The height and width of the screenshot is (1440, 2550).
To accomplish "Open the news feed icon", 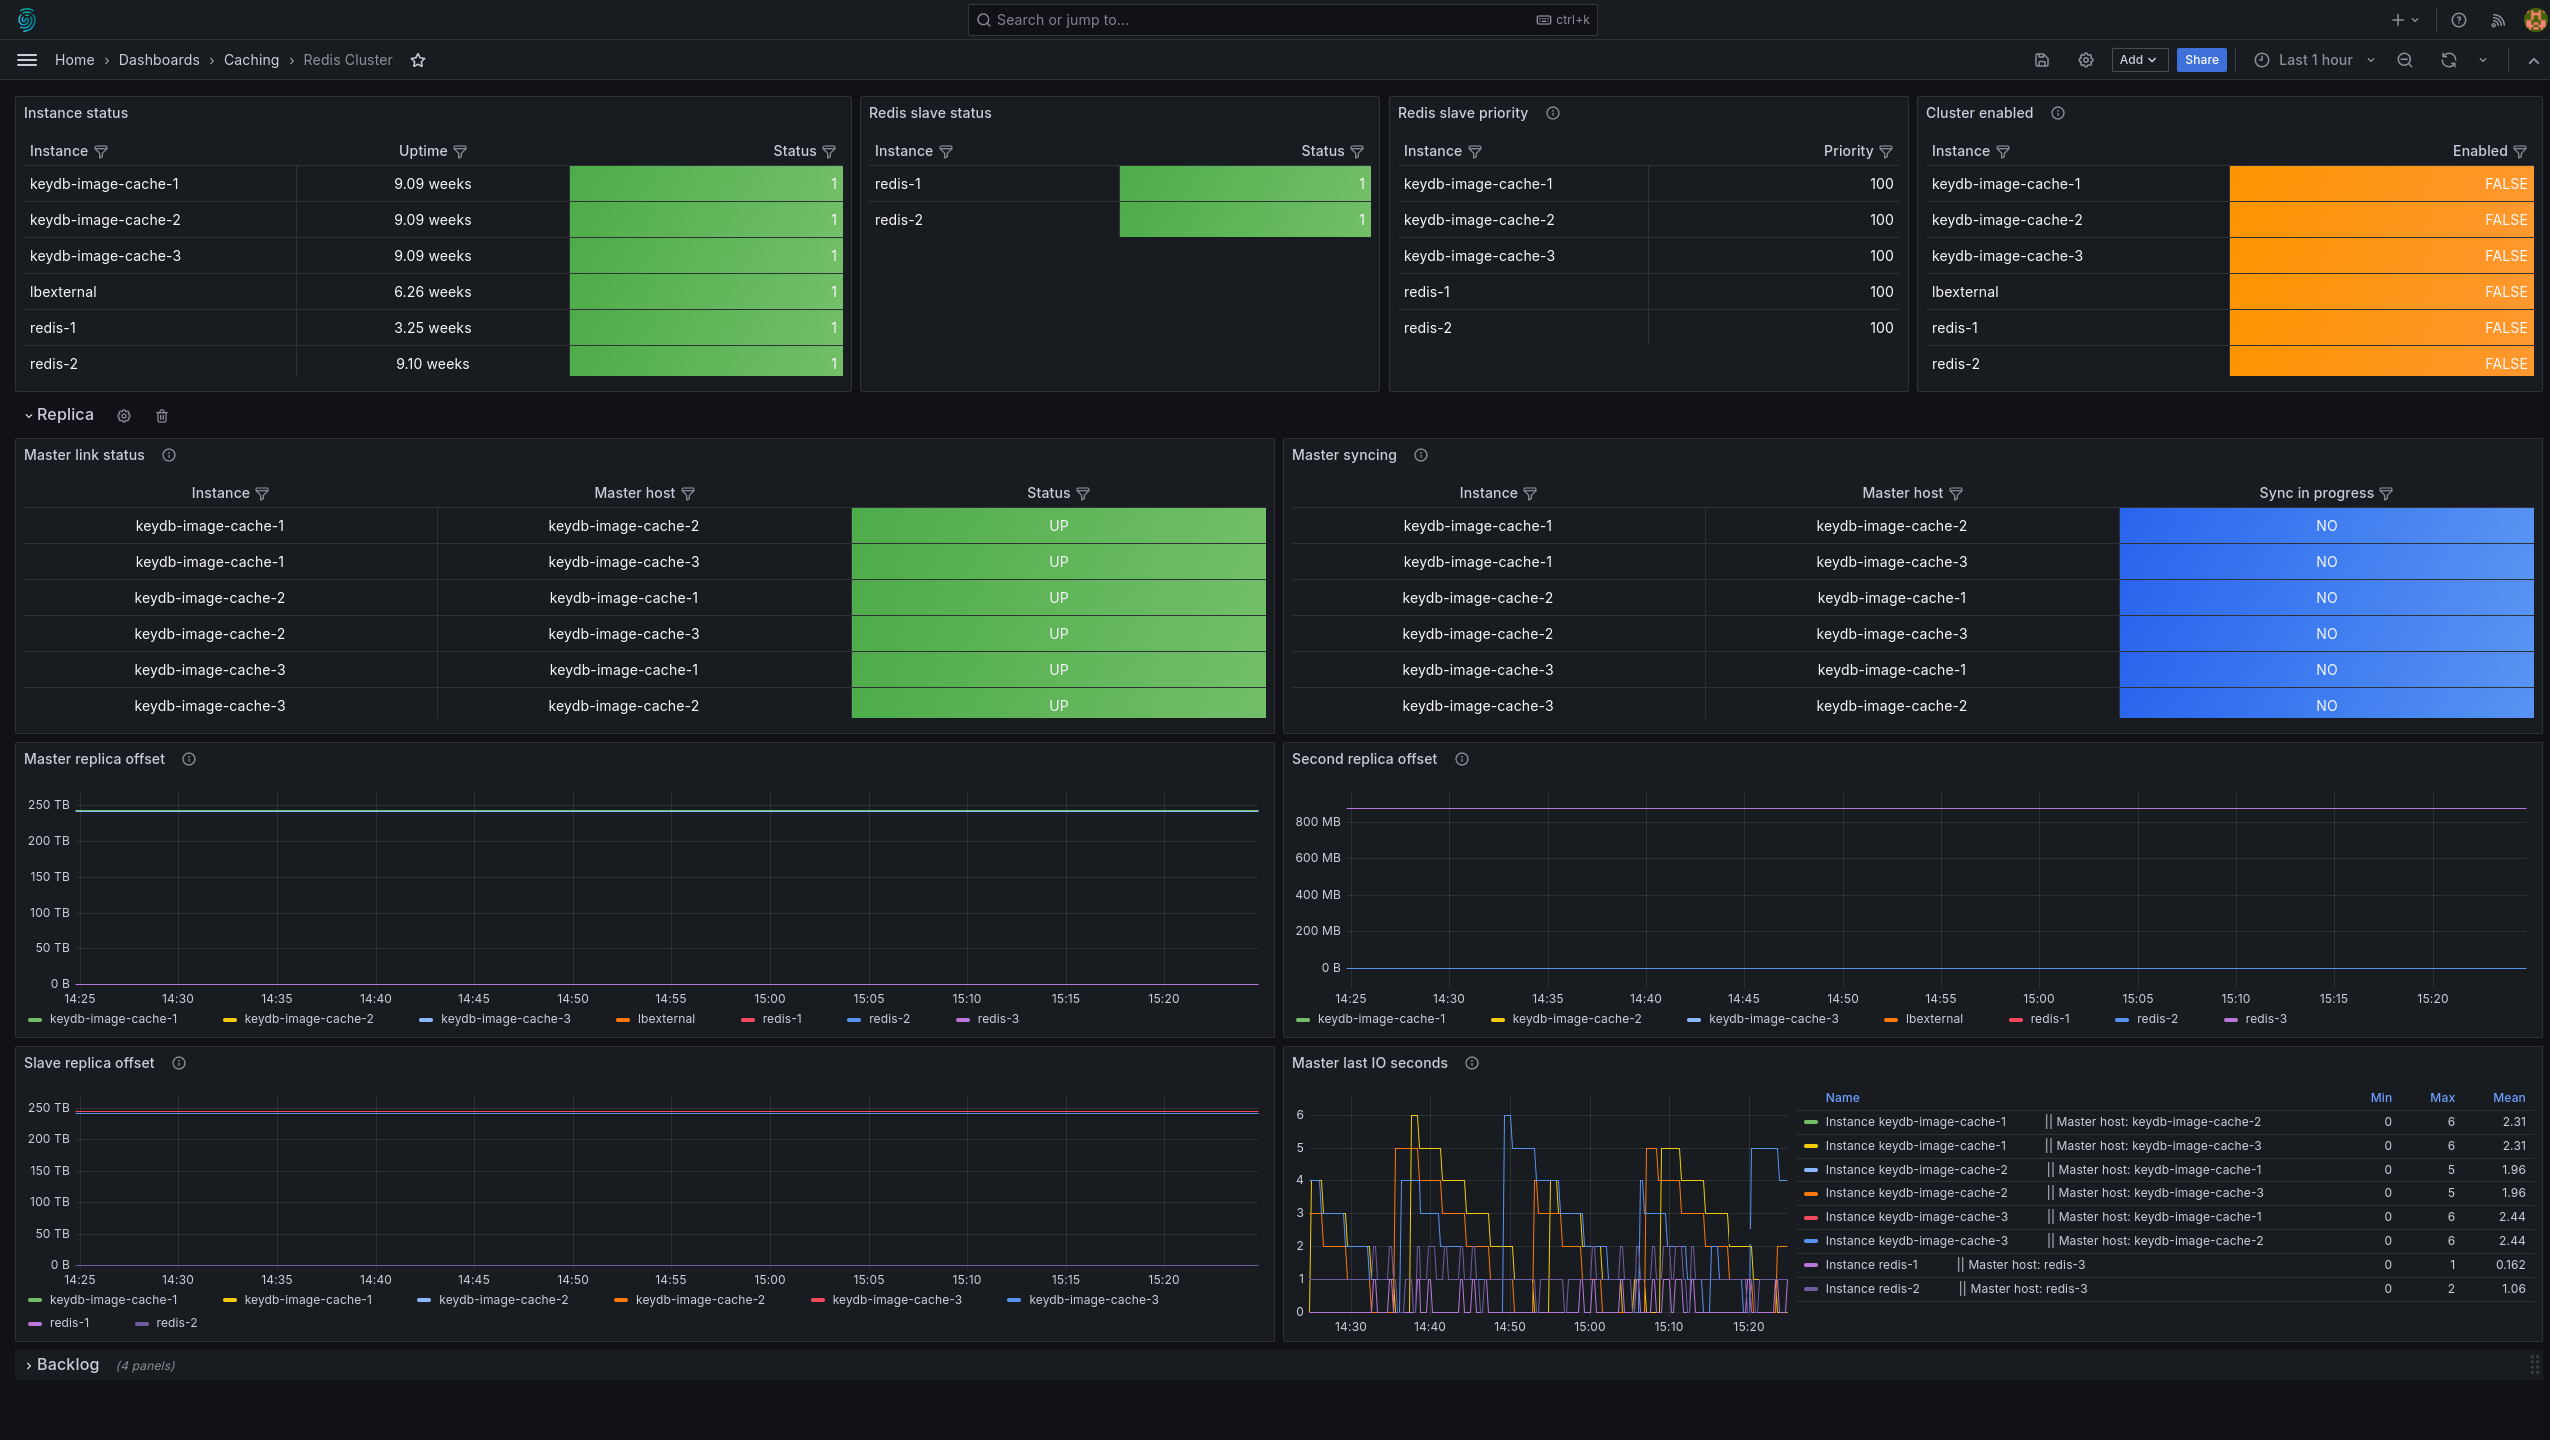I will pos(2498,20).
